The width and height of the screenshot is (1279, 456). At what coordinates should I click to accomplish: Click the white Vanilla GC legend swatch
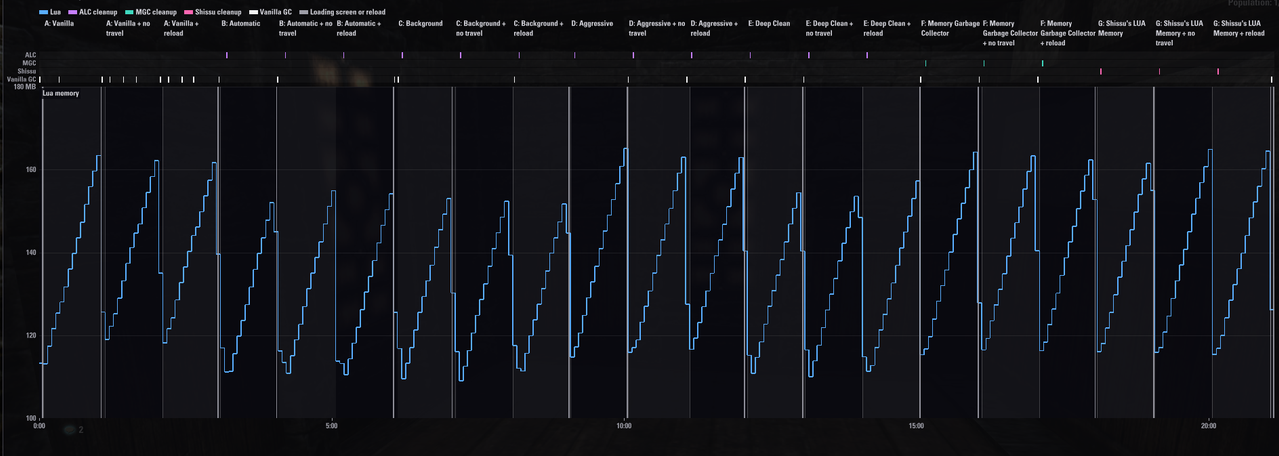[x=253, y=12]
